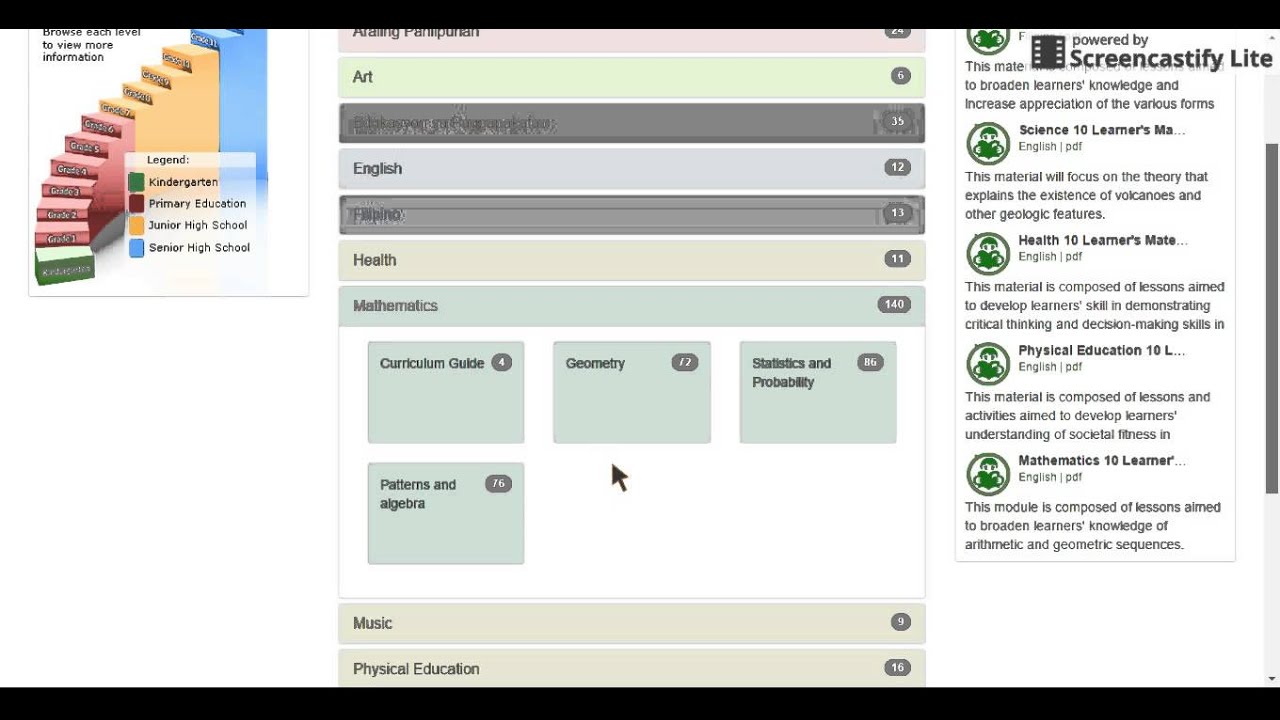
Task: Click the English count badge 12
Action: (x=897, y=167)
